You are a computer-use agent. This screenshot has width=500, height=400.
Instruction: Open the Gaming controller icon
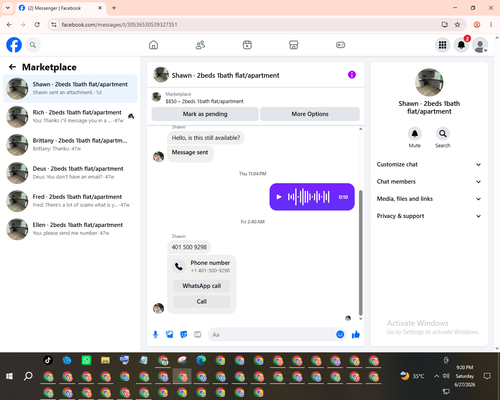[x=340, y=45]
